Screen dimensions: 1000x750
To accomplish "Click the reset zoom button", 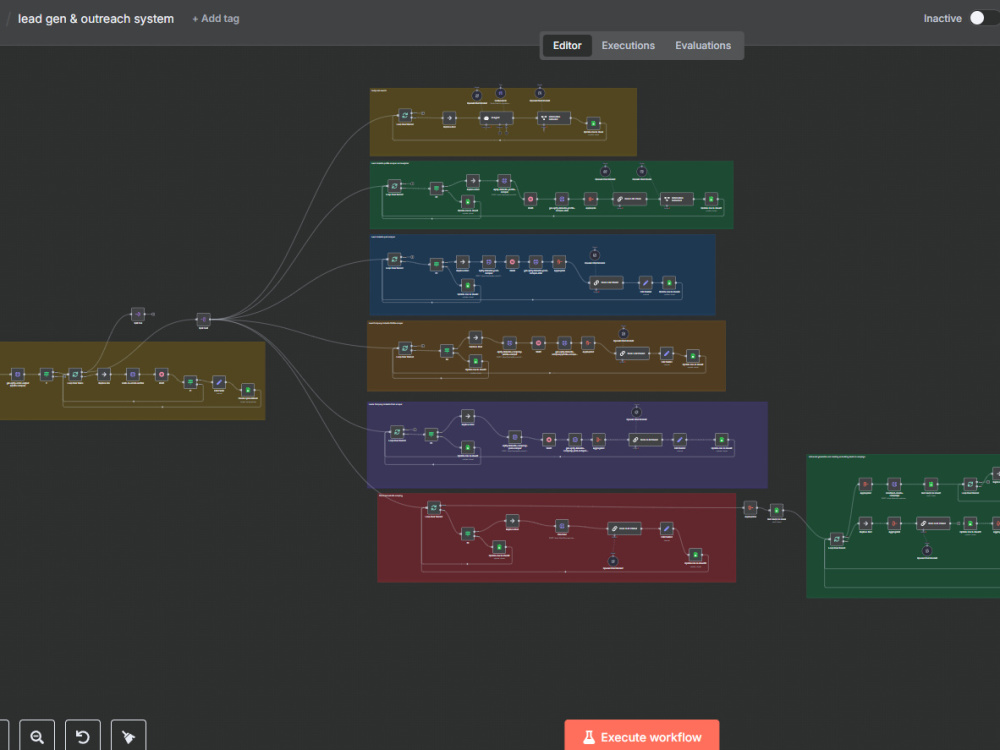I will (x=82, y=737).
